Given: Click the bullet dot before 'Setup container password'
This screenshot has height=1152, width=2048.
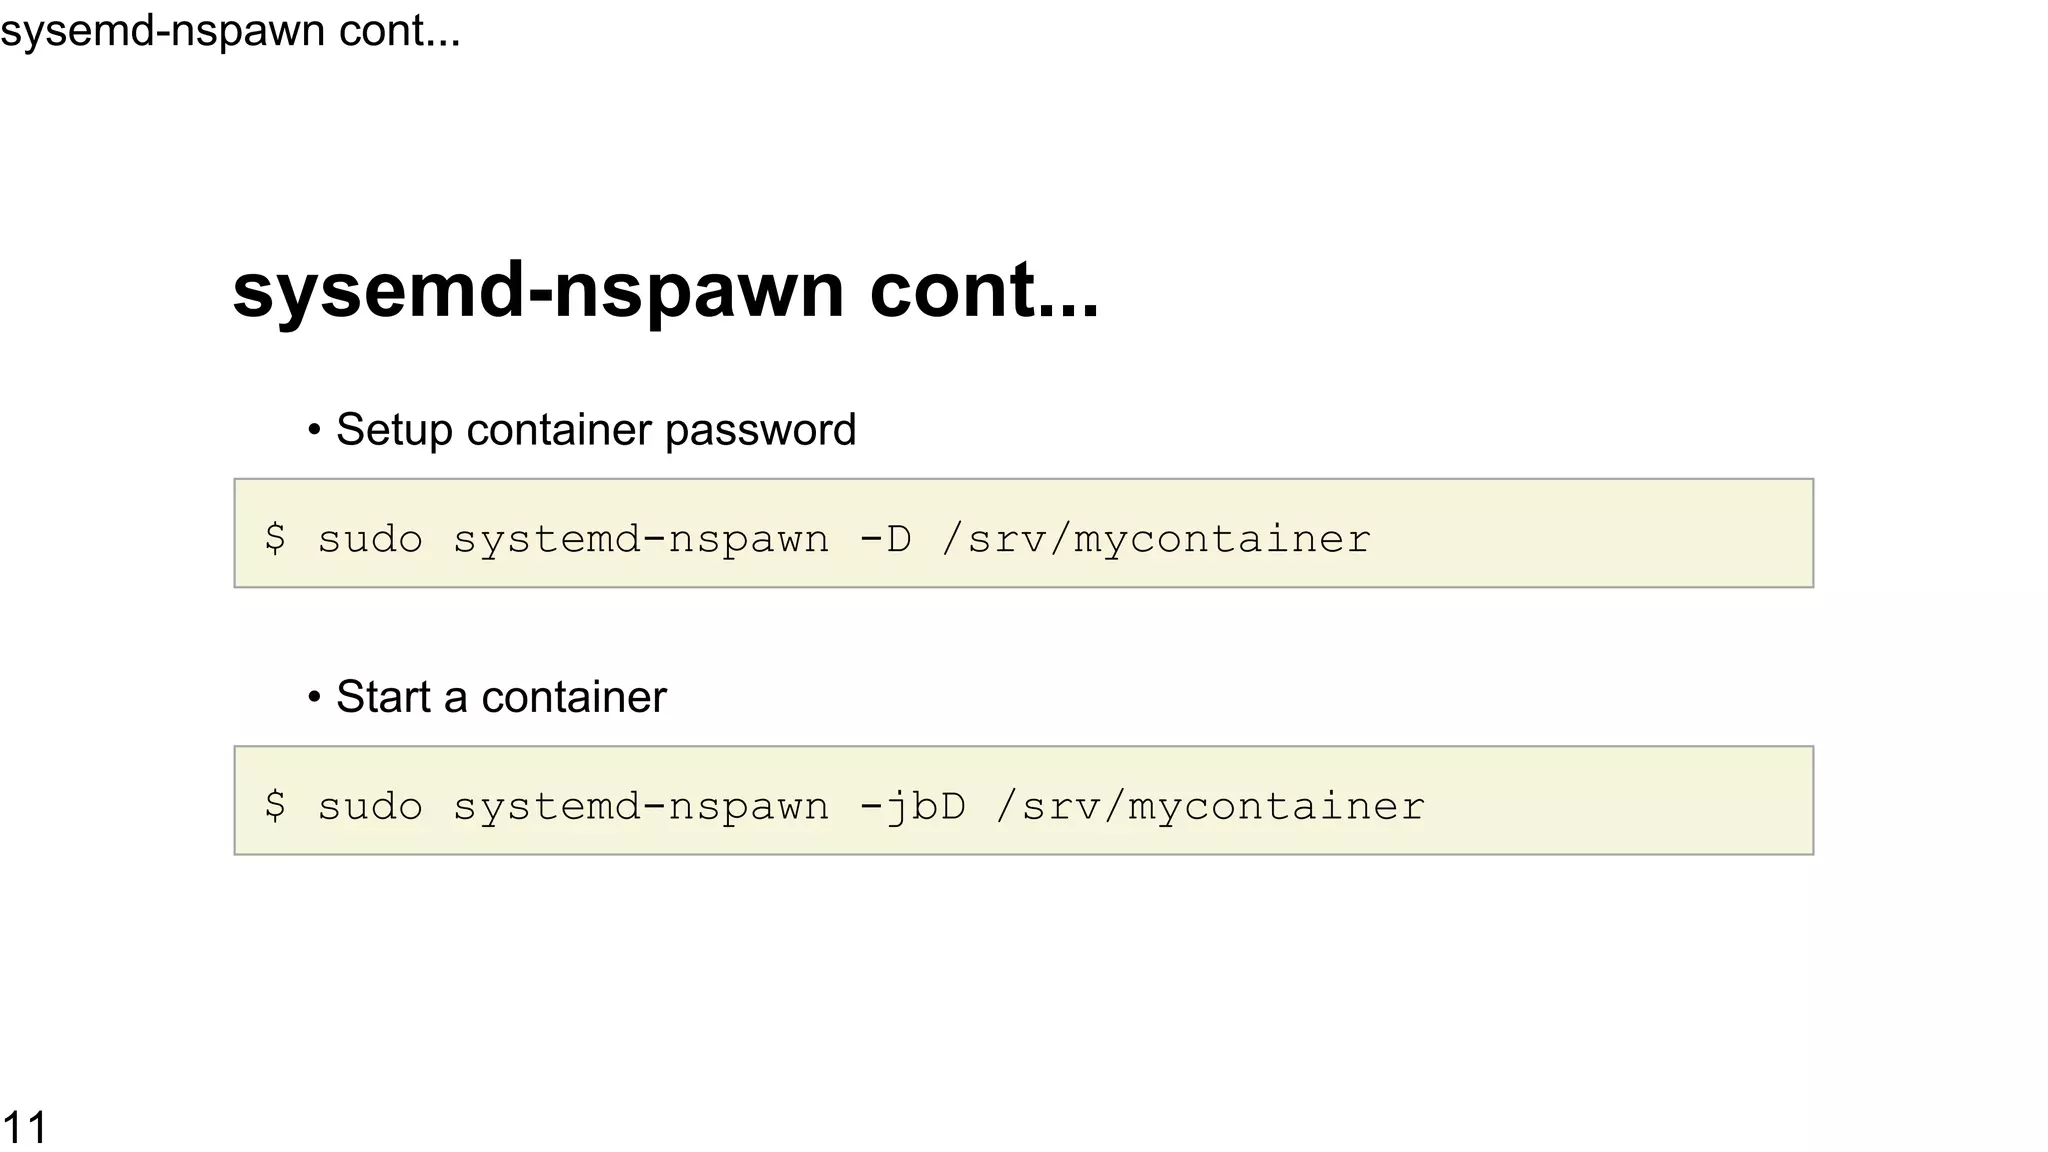Looking at the screenshot, I should pyautogui.click(x=314, y=431).
